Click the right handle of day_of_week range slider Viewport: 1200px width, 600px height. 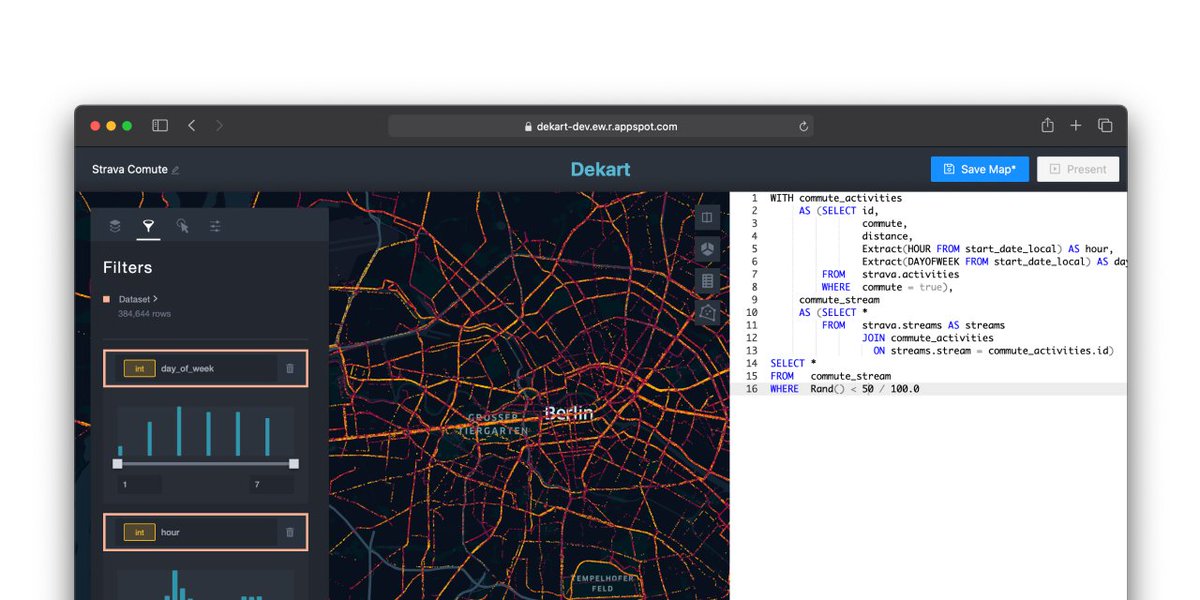coord(294,463)
